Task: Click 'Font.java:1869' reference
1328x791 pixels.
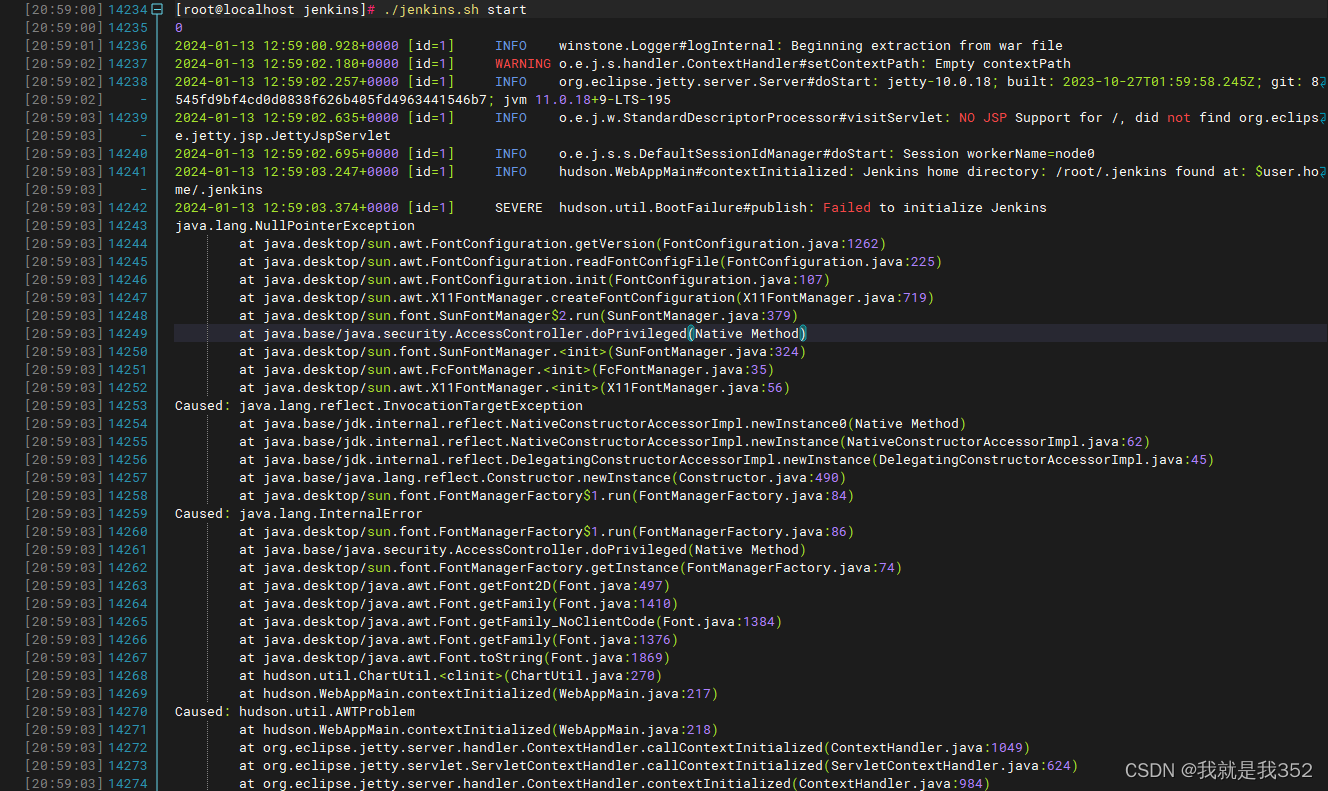Action: pos(607,657)
